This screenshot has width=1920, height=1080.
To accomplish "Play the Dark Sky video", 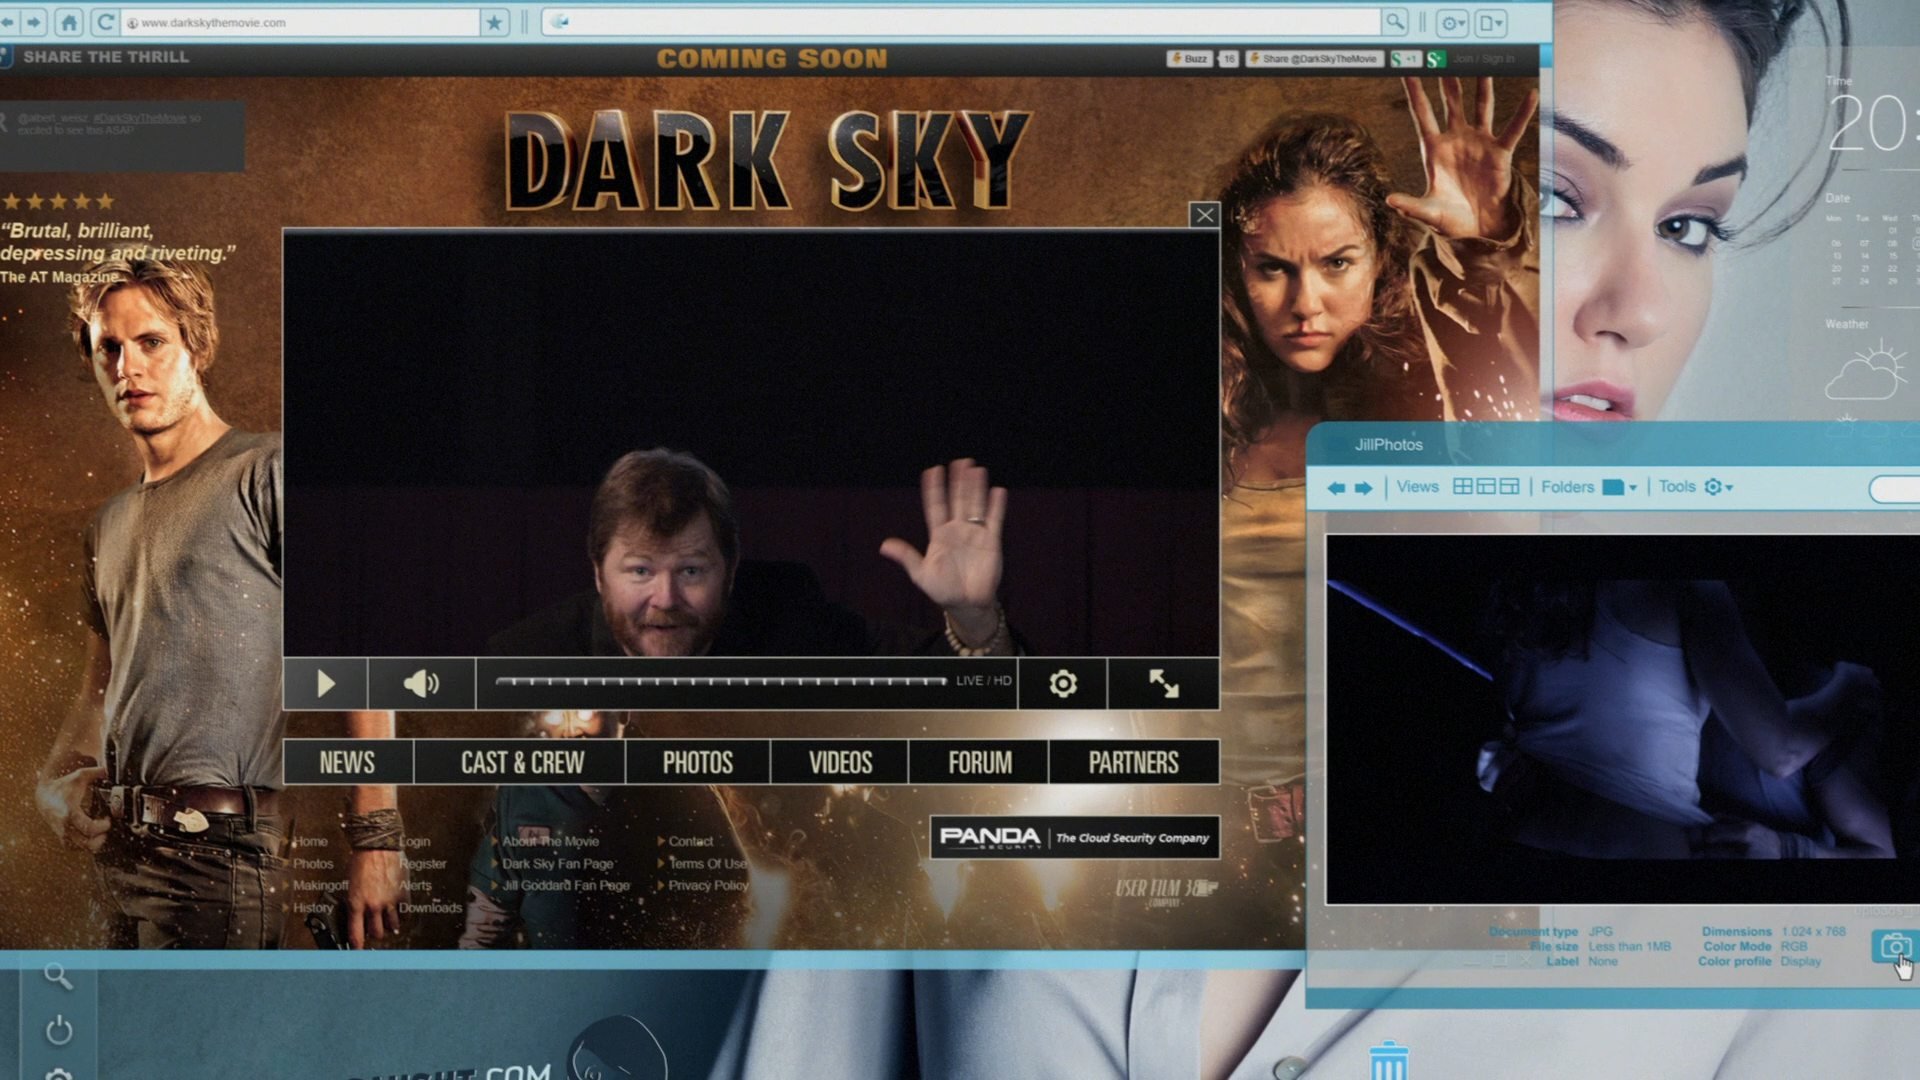I will pos(325,683).
